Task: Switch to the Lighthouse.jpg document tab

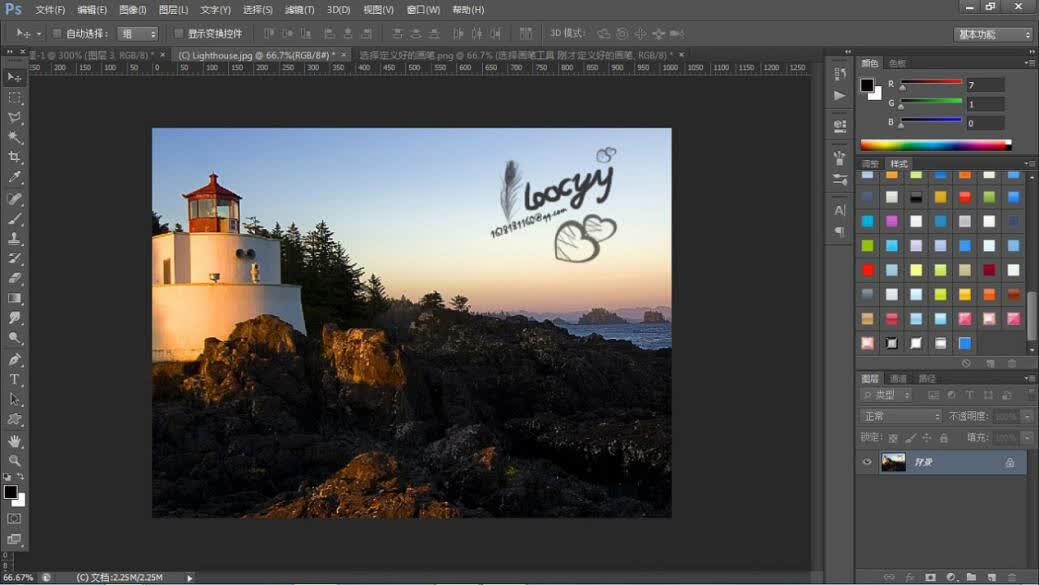Action: point(256,55)
